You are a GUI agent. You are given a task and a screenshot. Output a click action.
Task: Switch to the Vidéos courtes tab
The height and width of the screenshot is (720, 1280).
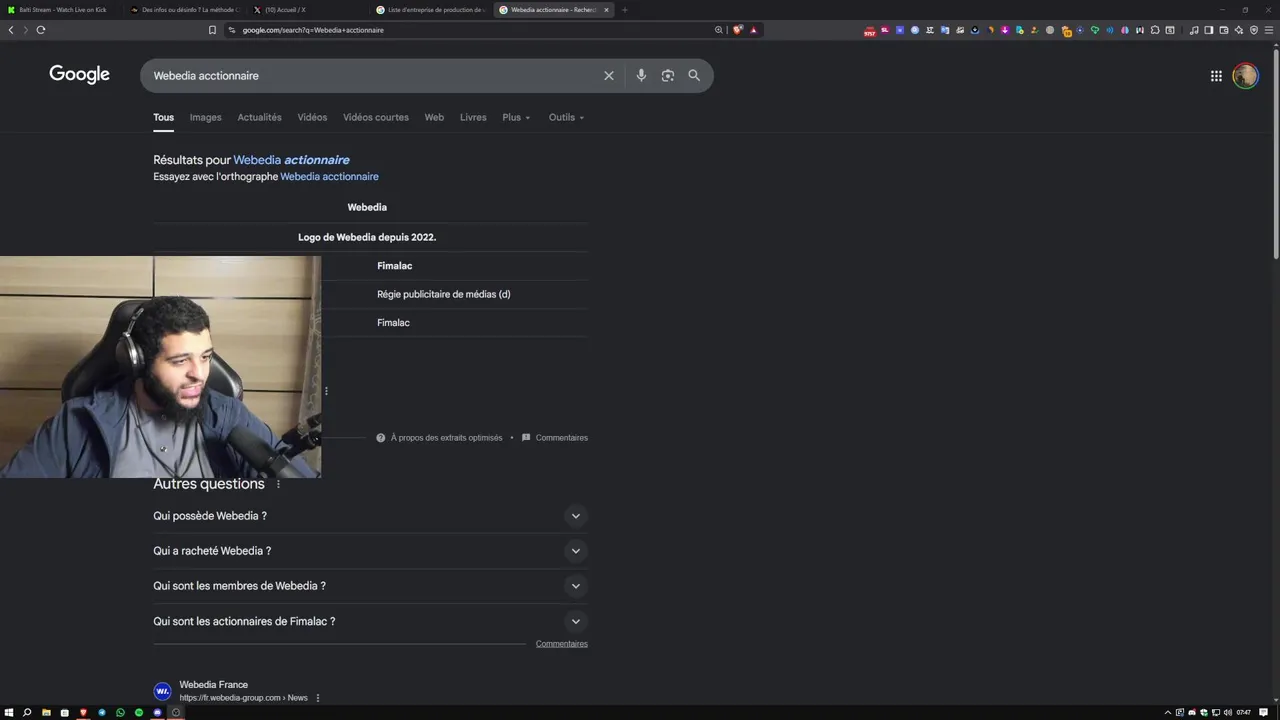[x=376, y=117]
